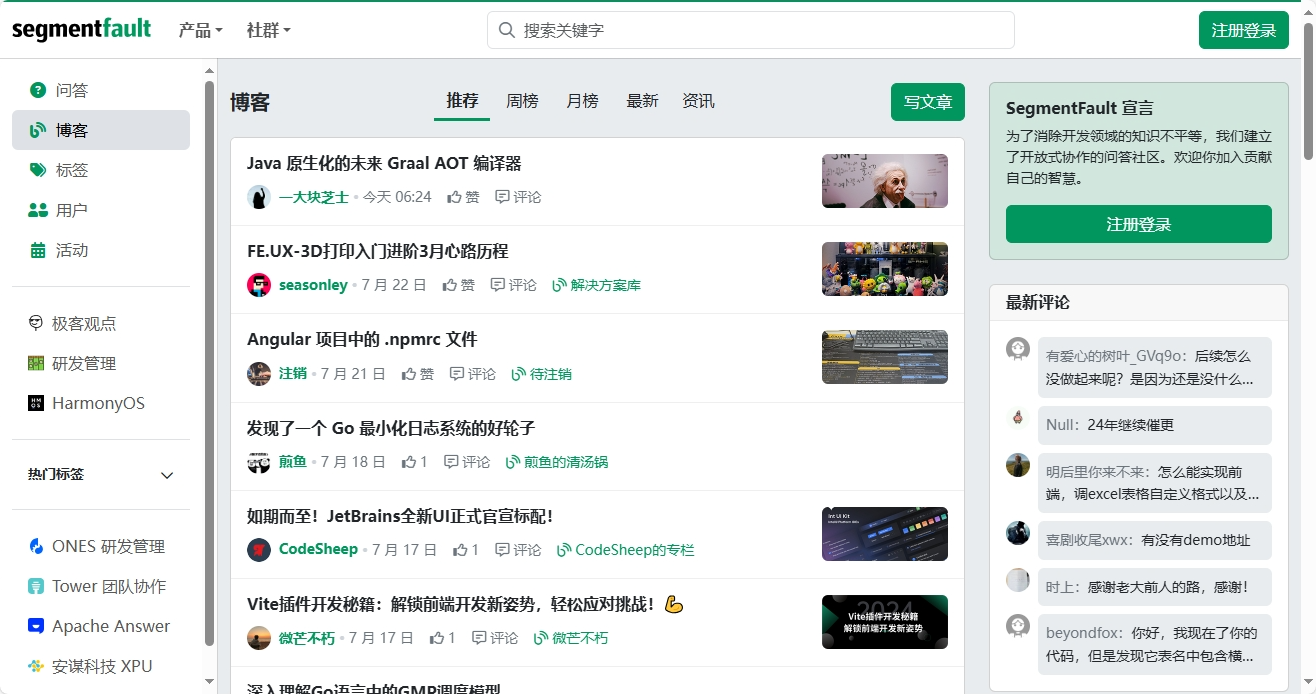Image resolution: width=1316 pixels, height=694 pixels.
Task: Click the 评论 link on the Vite插件 article
Action: [495, 638]
